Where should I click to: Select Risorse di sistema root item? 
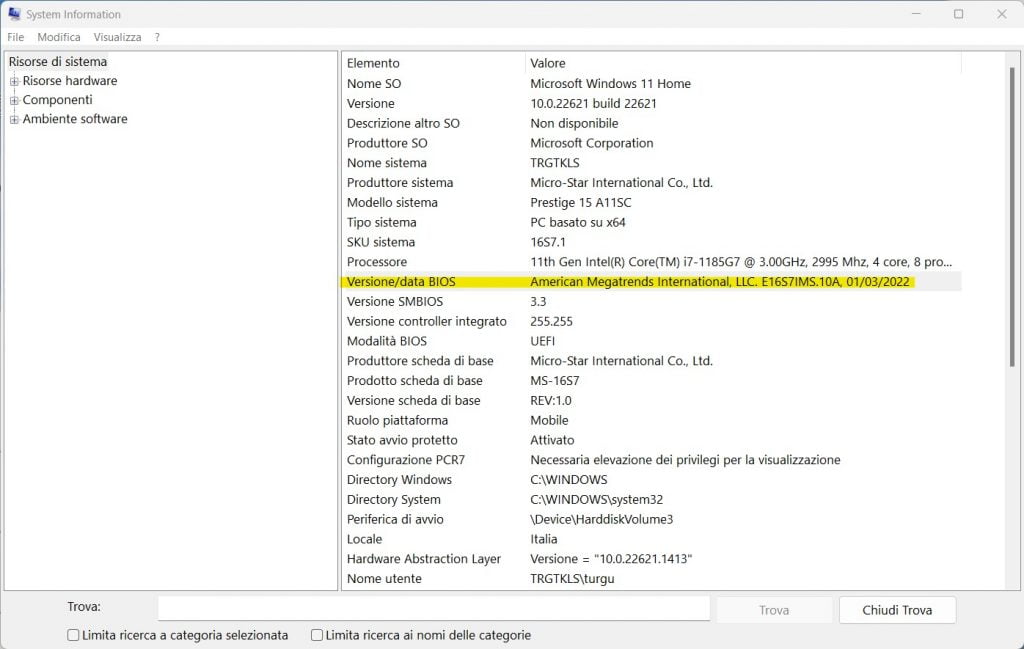[x=57, y=62]
